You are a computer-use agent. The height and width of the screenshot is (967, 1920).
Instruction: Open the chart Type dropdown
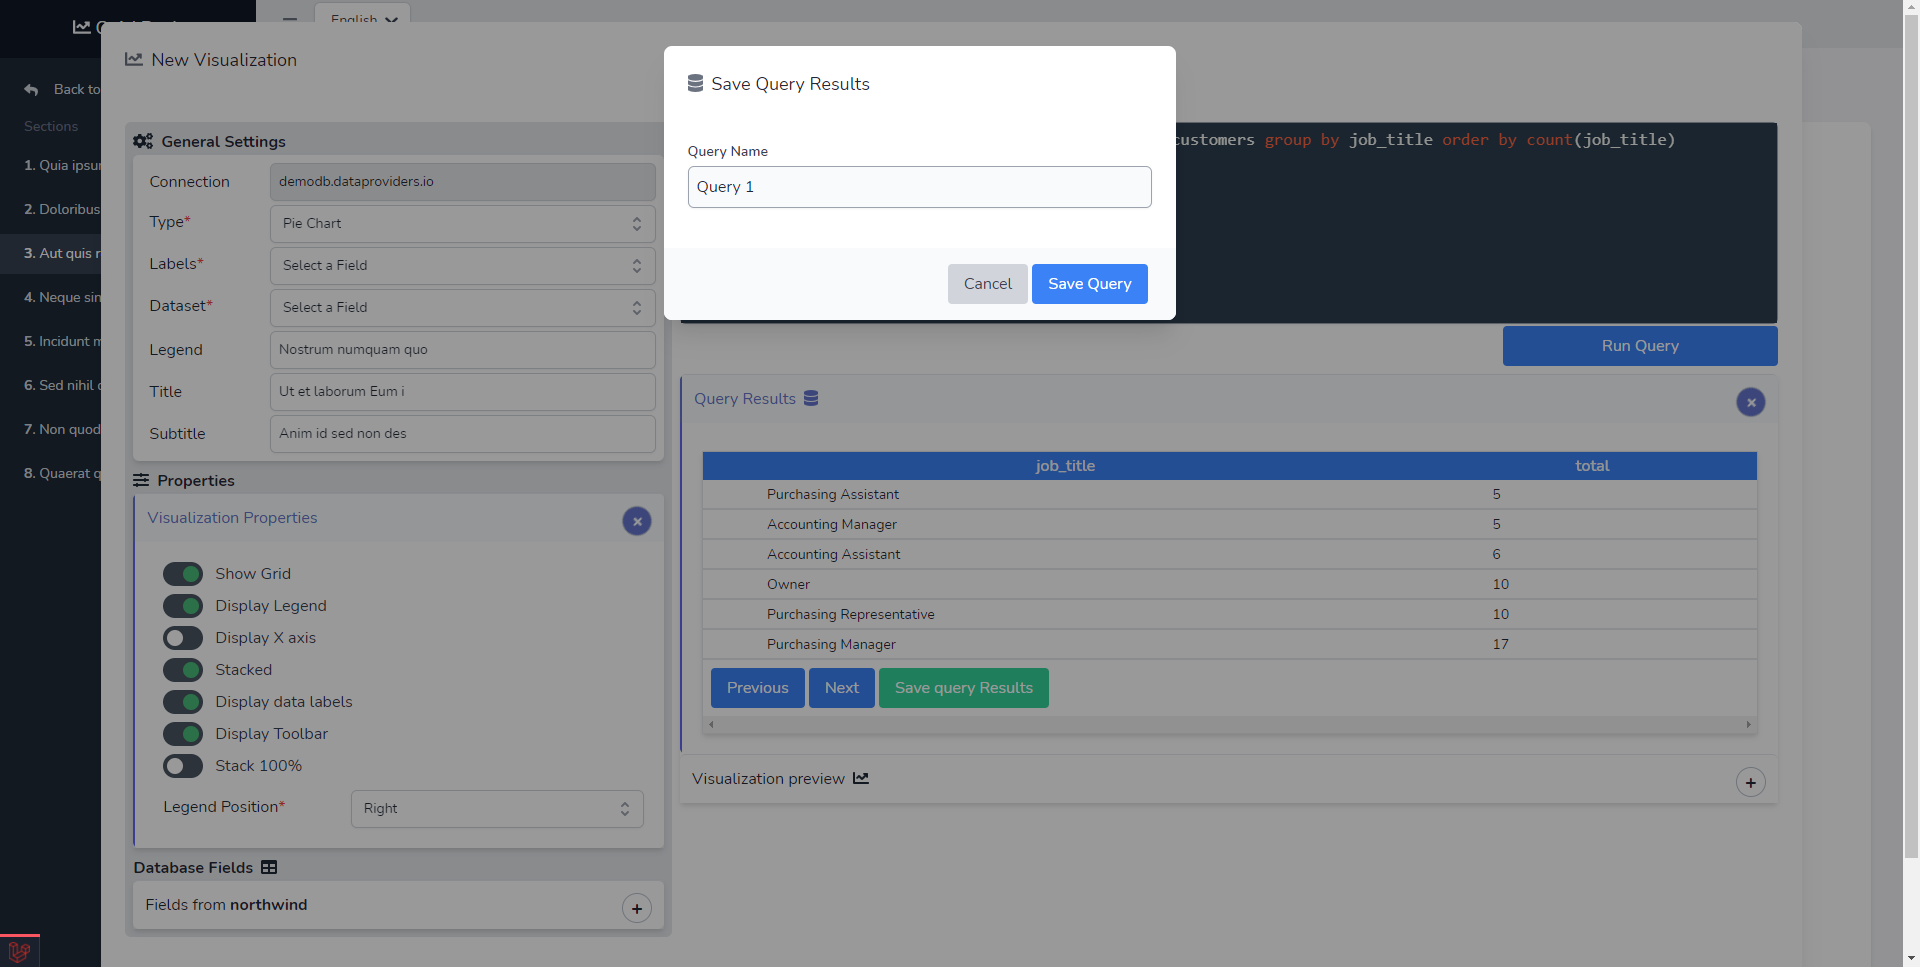[x=462, y=224]
